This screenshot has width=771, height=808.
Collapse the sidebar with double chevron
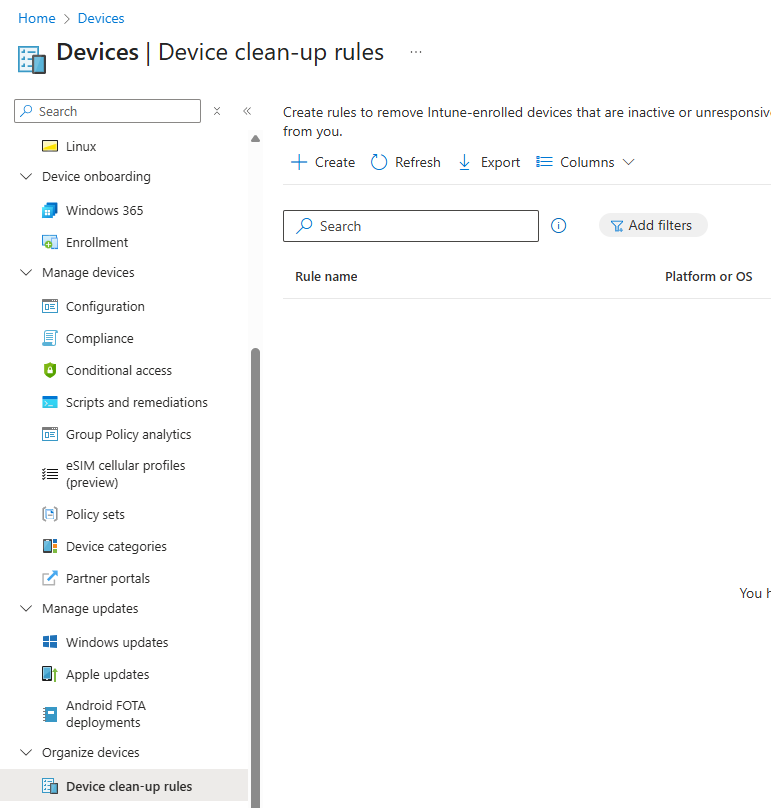click(247, 111)
